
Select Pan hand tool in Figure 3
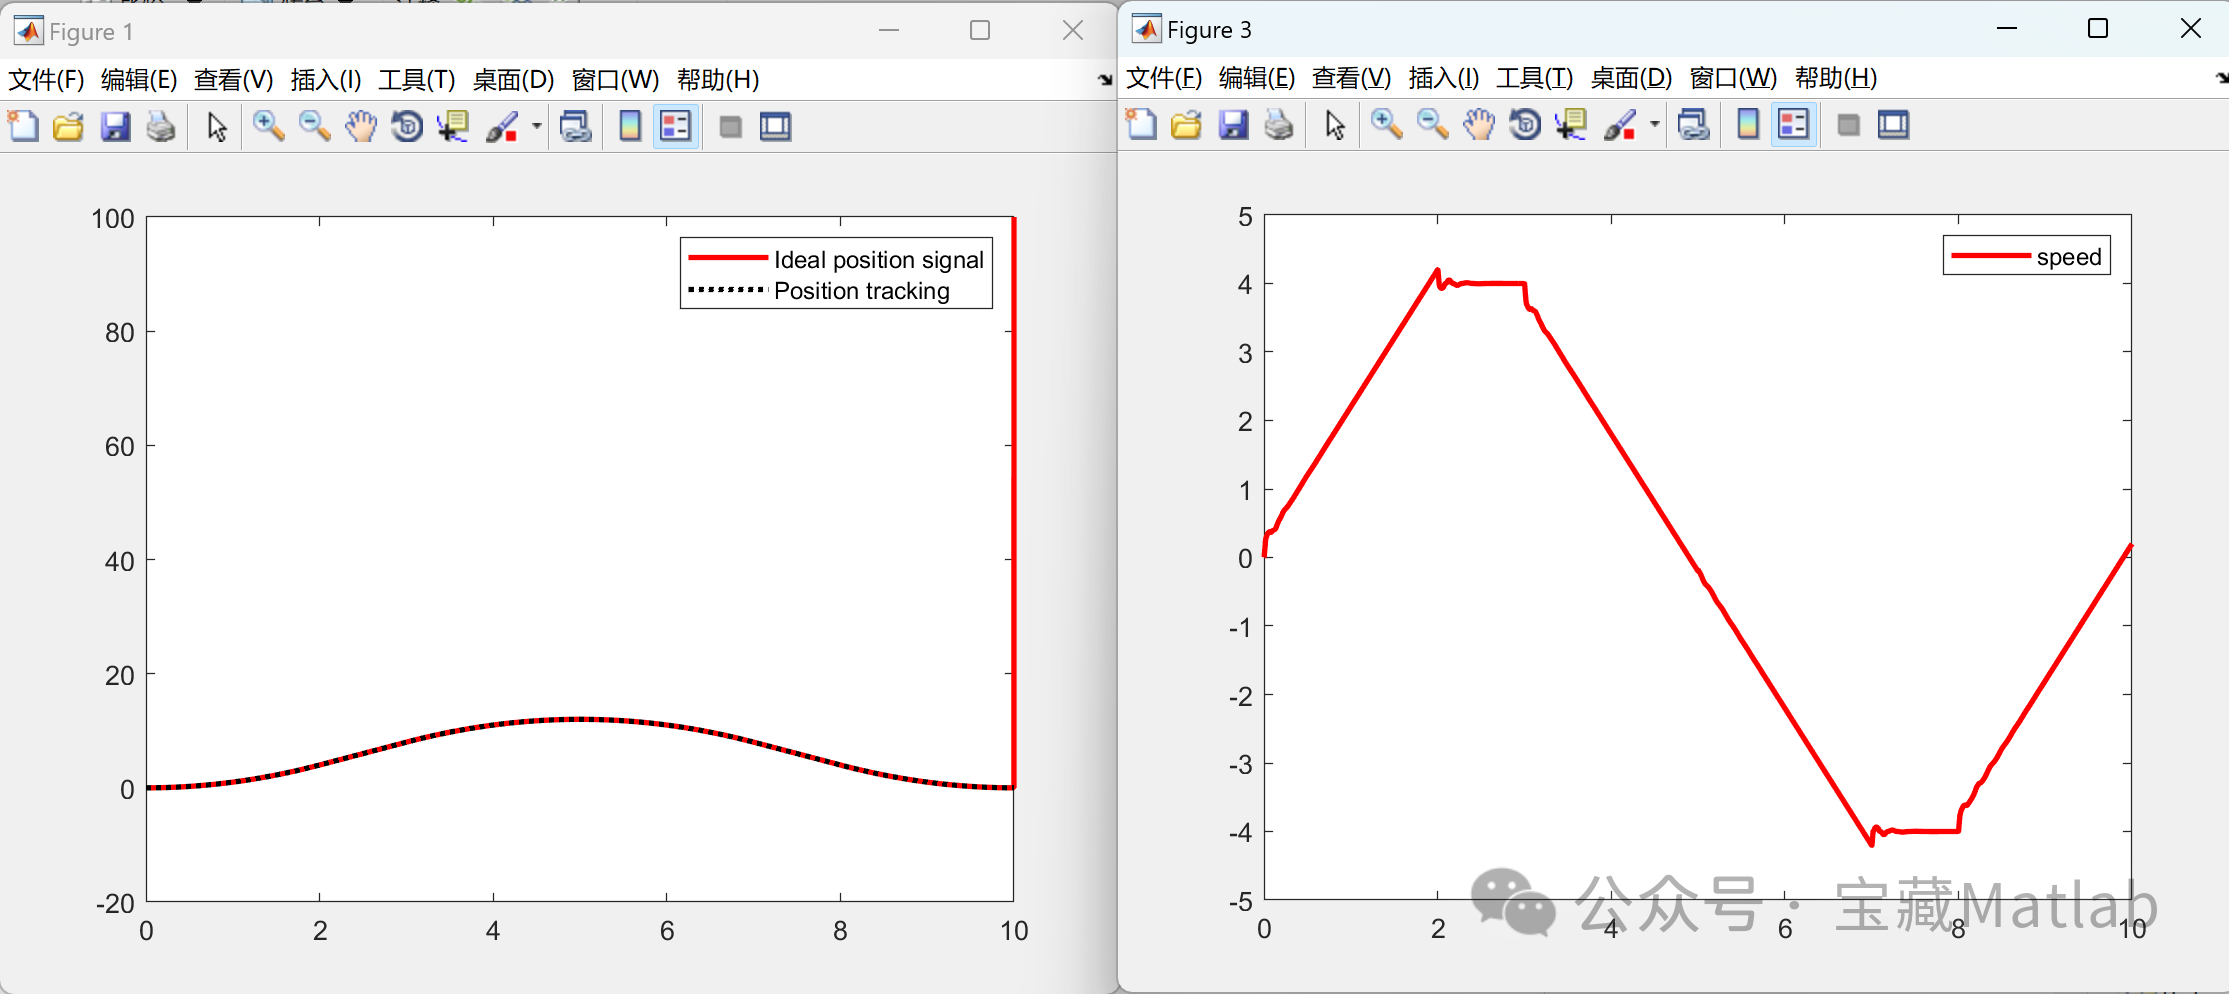coord(1479,124)
